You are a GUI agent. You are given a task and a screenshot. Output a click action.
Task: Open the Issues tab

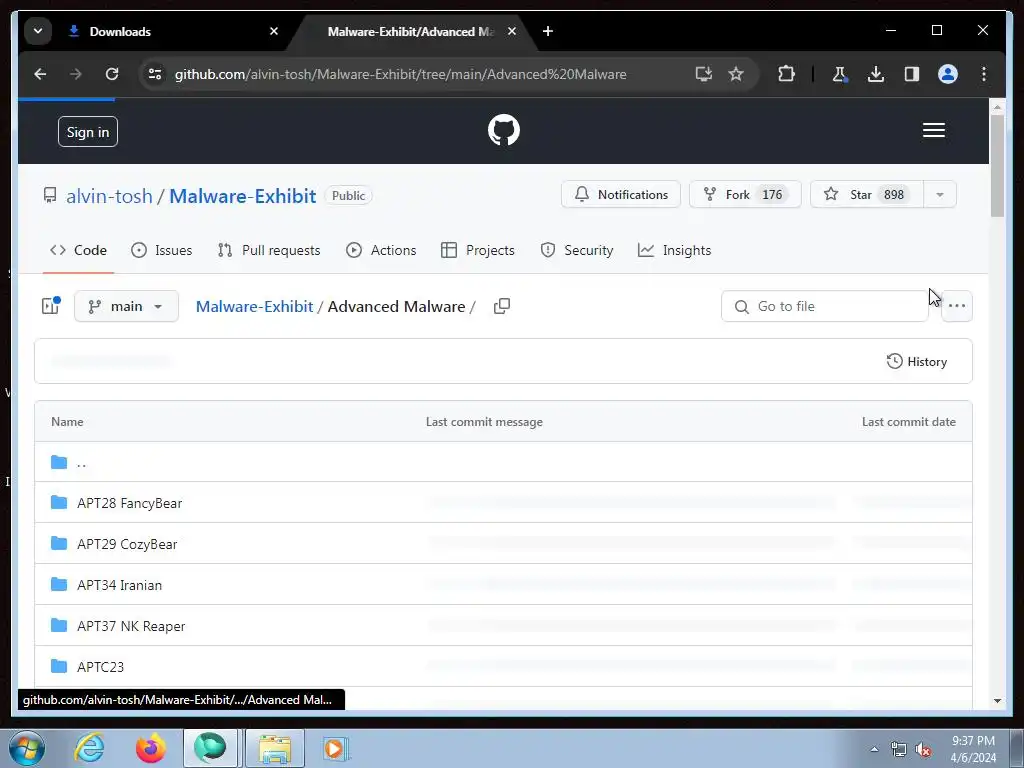161,250
